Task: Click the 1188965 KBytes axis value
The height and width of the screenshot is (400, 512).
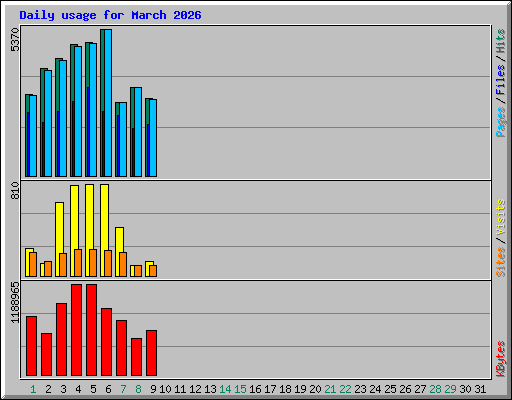Action: coord(15,303)
